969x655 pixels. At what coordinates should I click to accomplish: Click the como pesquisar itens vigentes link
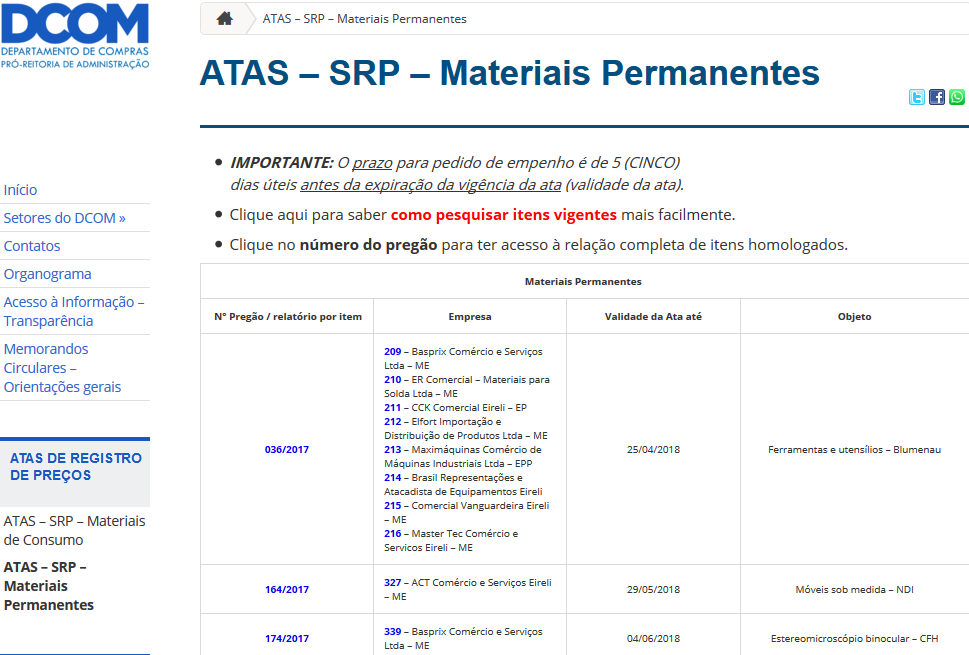tap(503, 215)
